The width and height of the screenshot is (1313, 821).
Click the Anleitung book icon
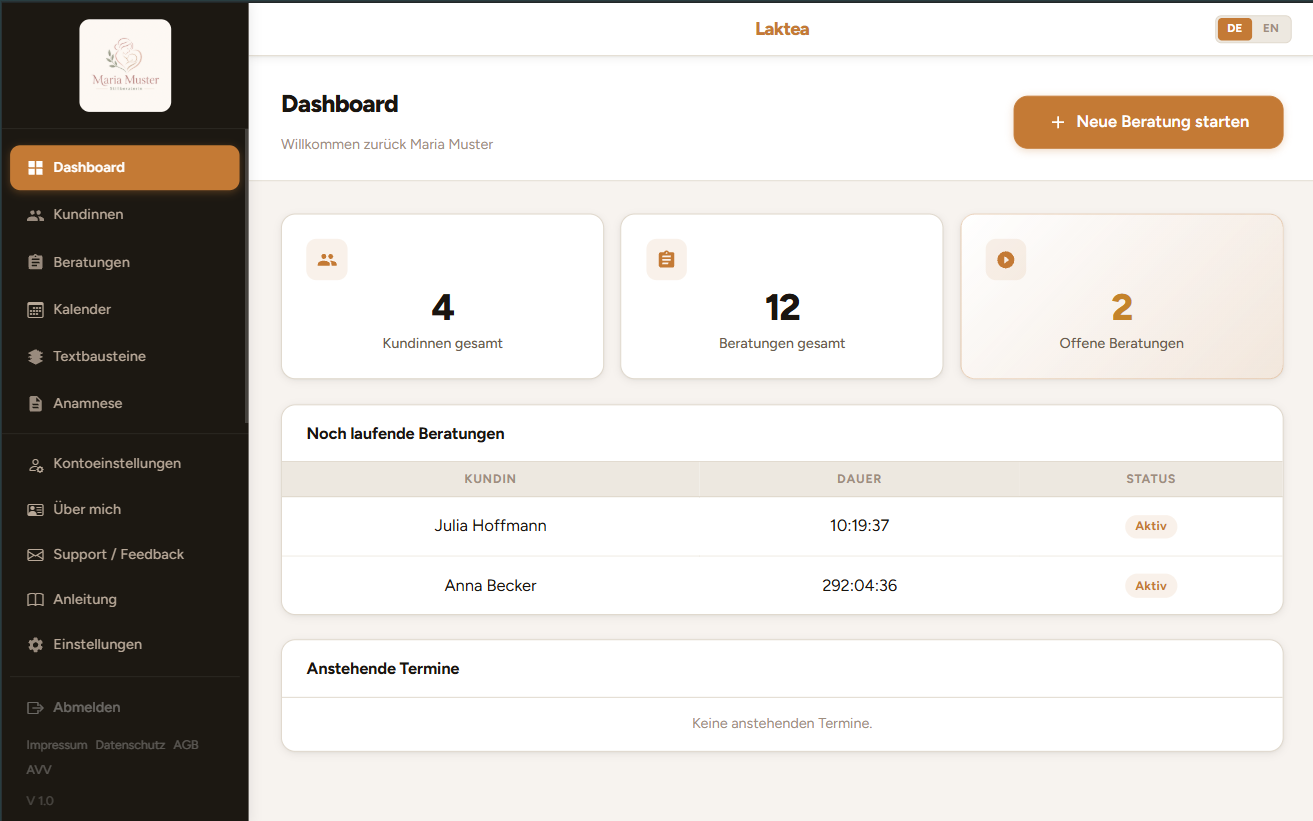[36, 600]
